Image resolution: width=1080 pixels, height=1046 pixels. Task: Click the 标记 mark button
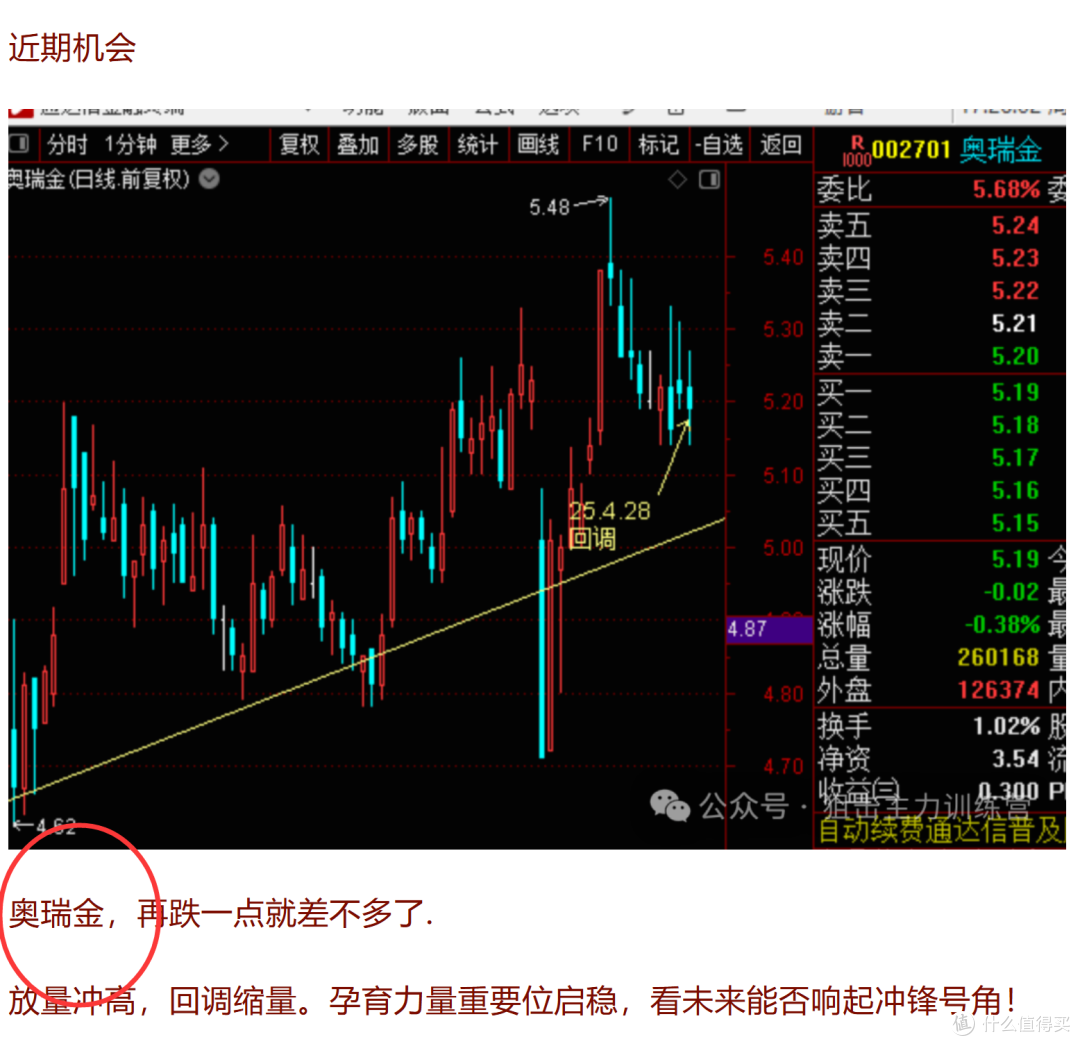click(x=658, y=145)
